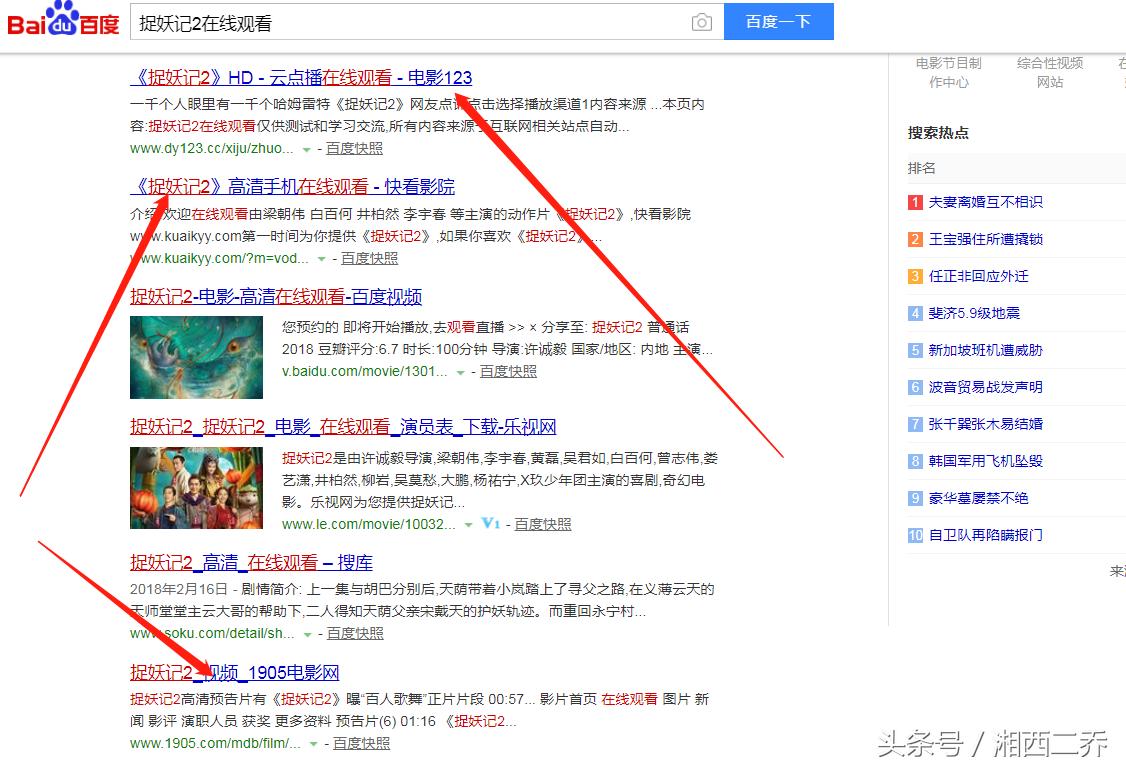Click the "10" rank badge beside 自卫队再瞒报门

pyautogui.click(x=915, y=535)
